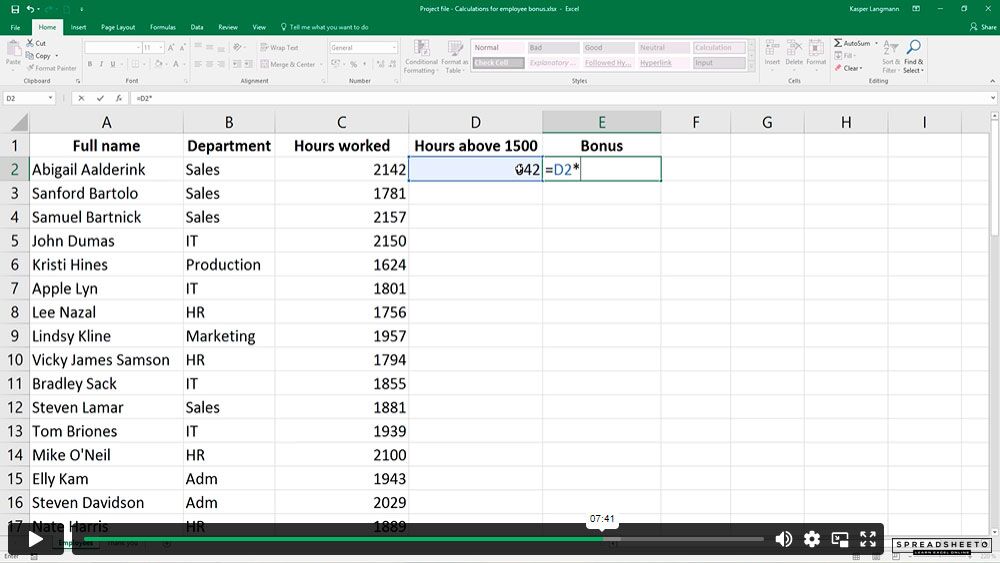The height and width of the screenshot is (563, 1000).
Task: Mute the video volume speaker icon
Action: [x=783, y=539]
